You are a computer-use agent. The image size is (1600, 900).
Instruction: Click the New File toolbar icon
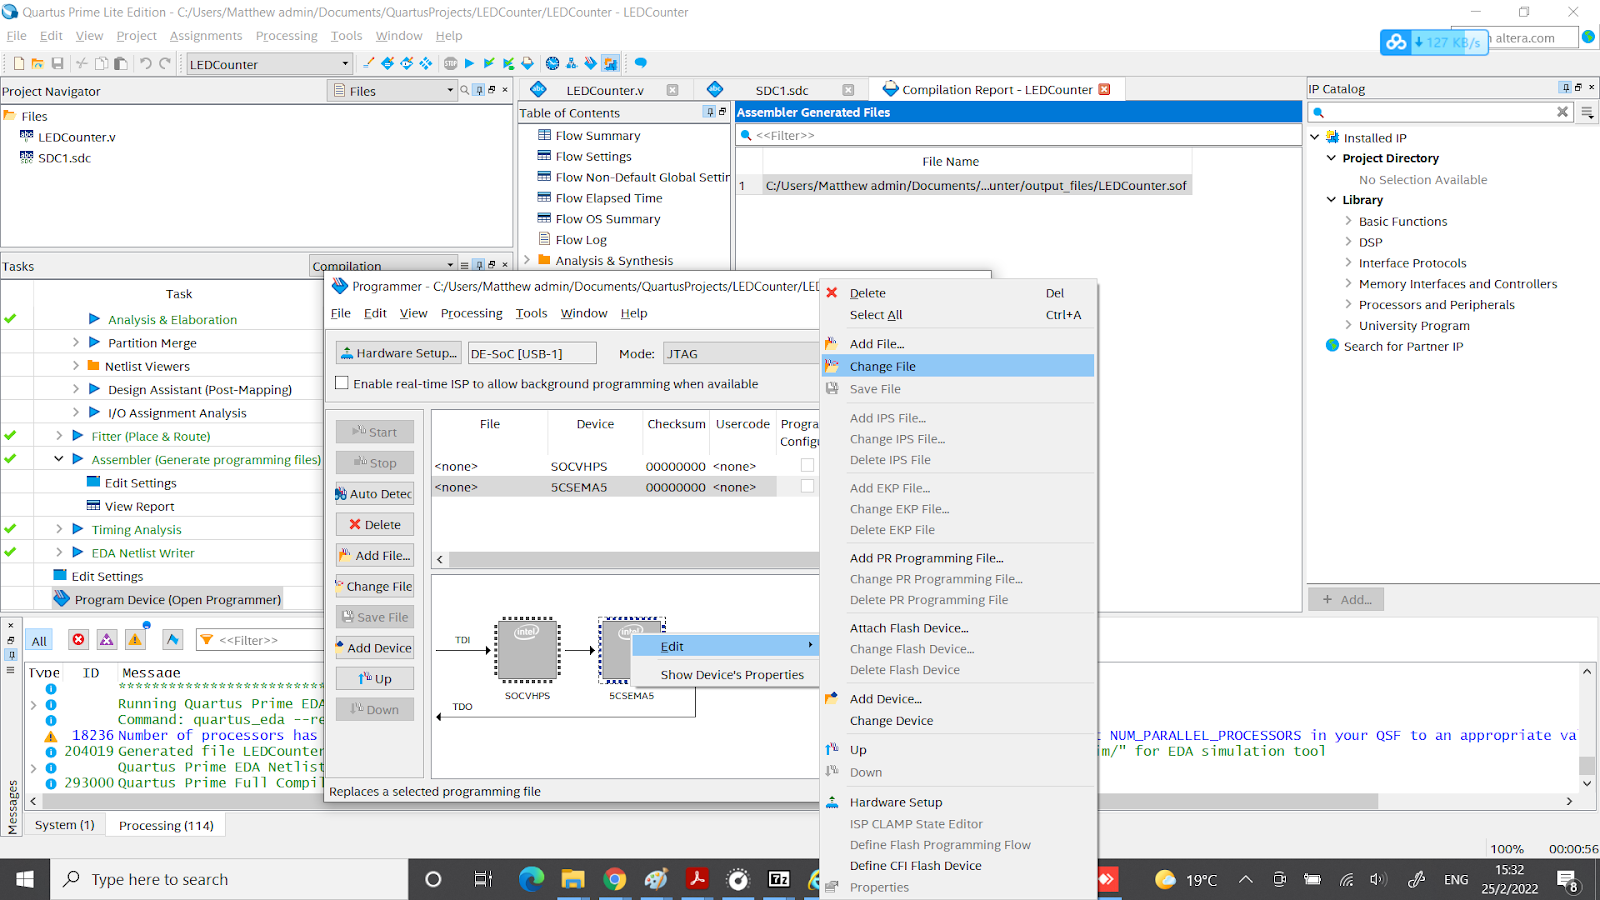(18, 63)
